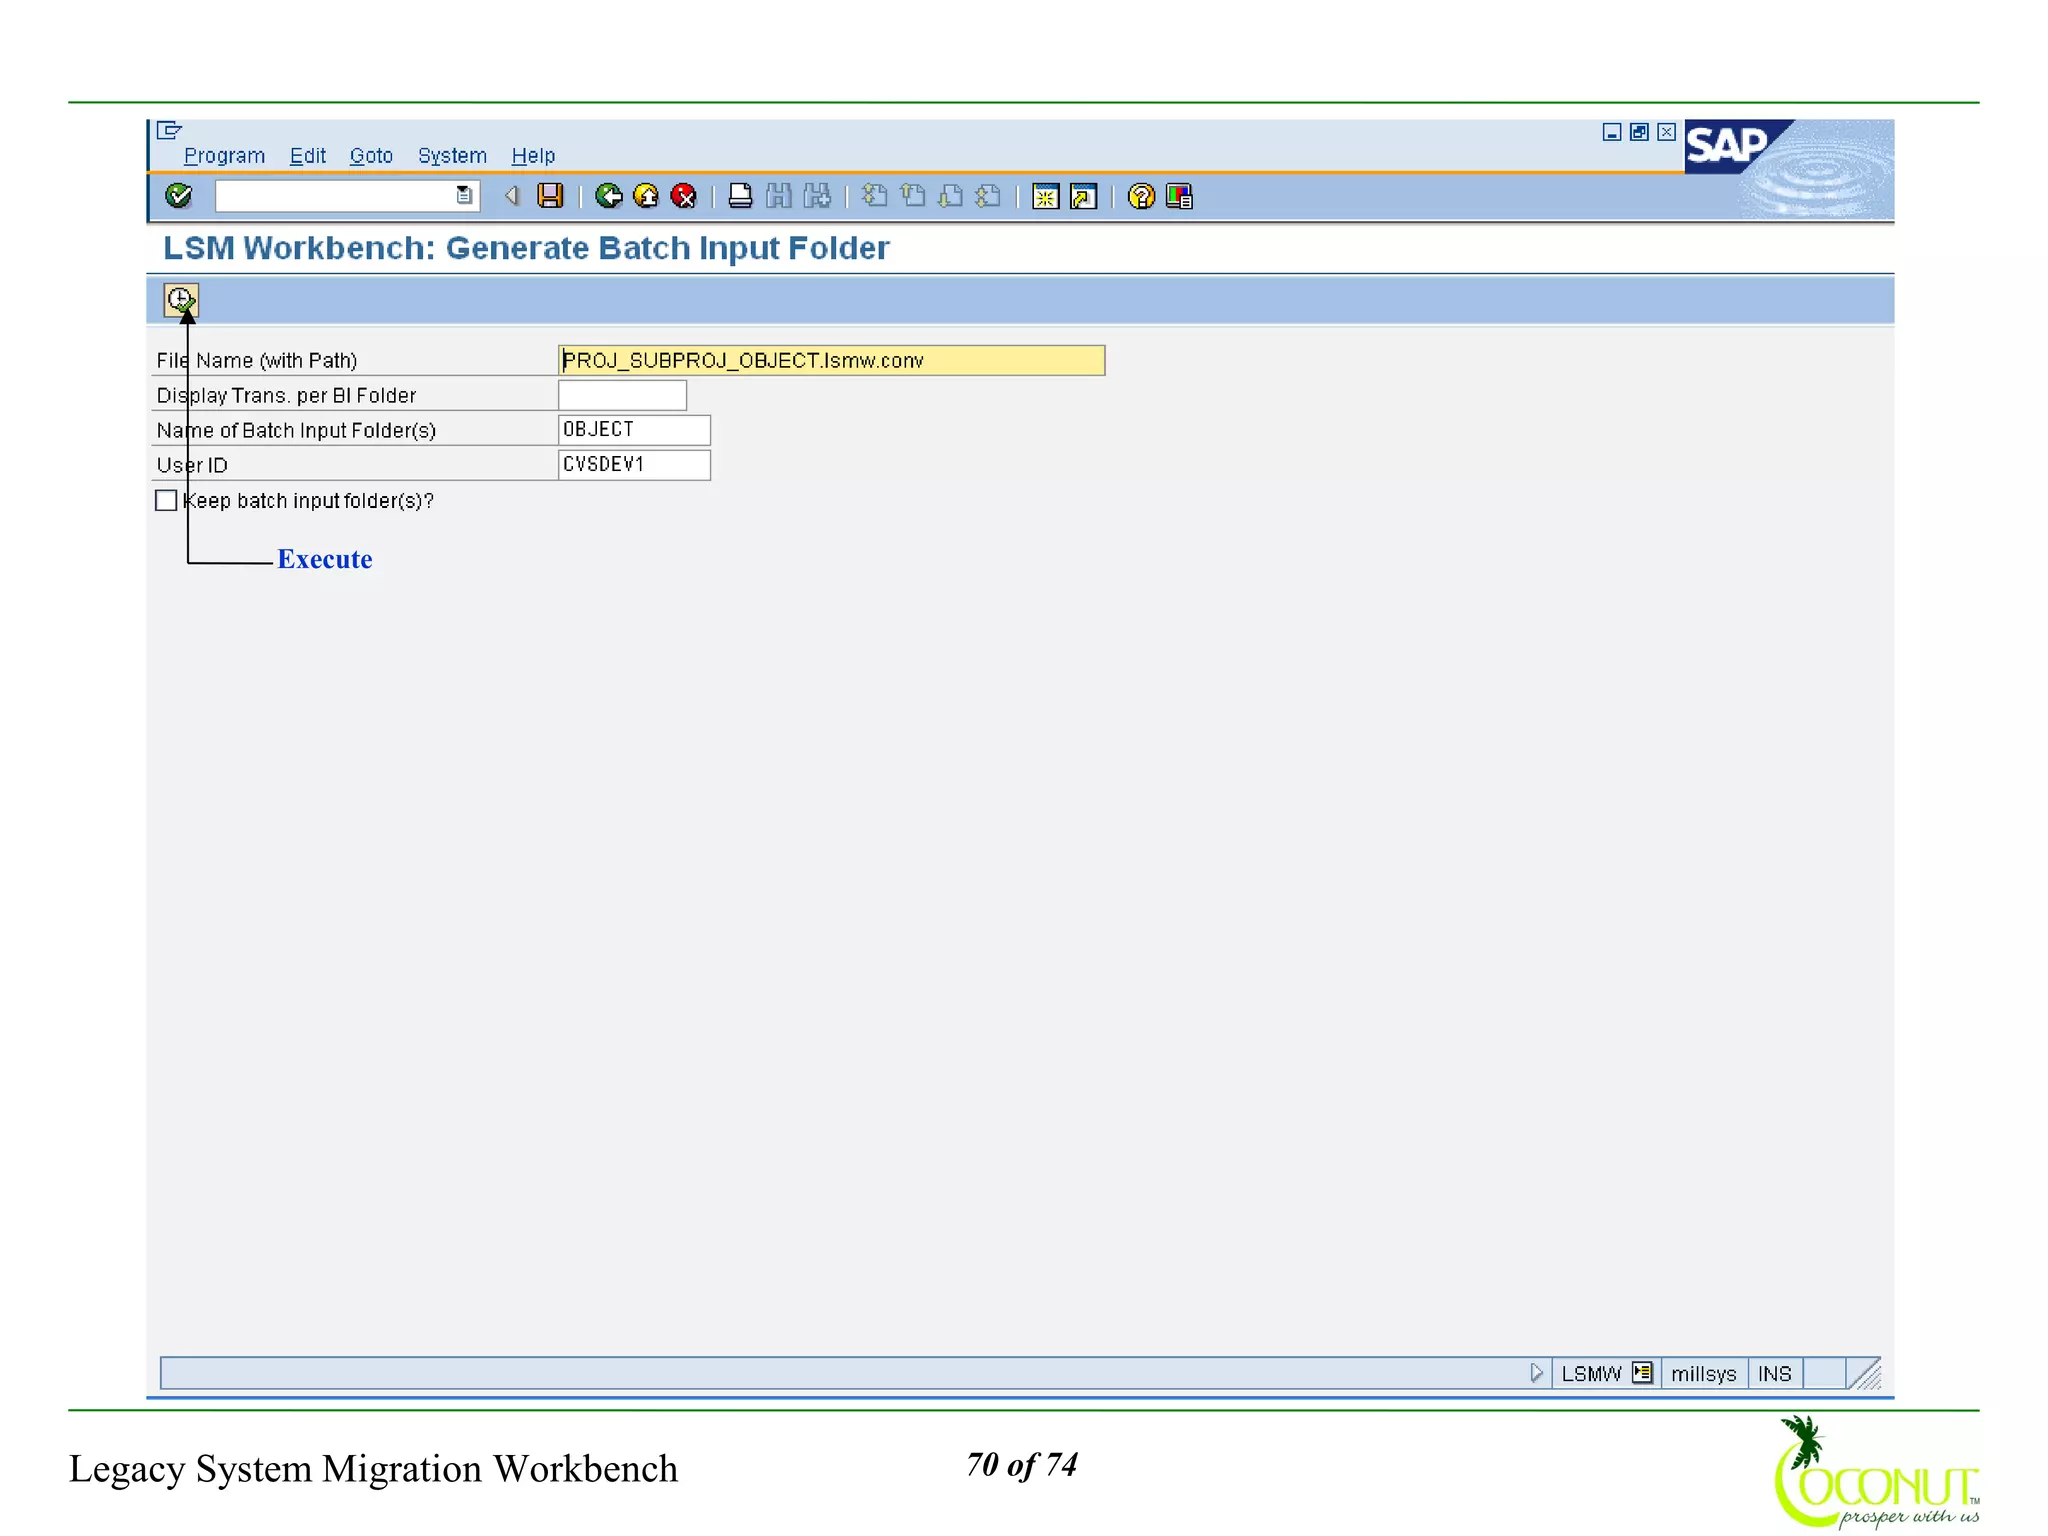Click the status bar system info icon
Screen dimensions: 2048x1536
[x=1642, y=1372]
